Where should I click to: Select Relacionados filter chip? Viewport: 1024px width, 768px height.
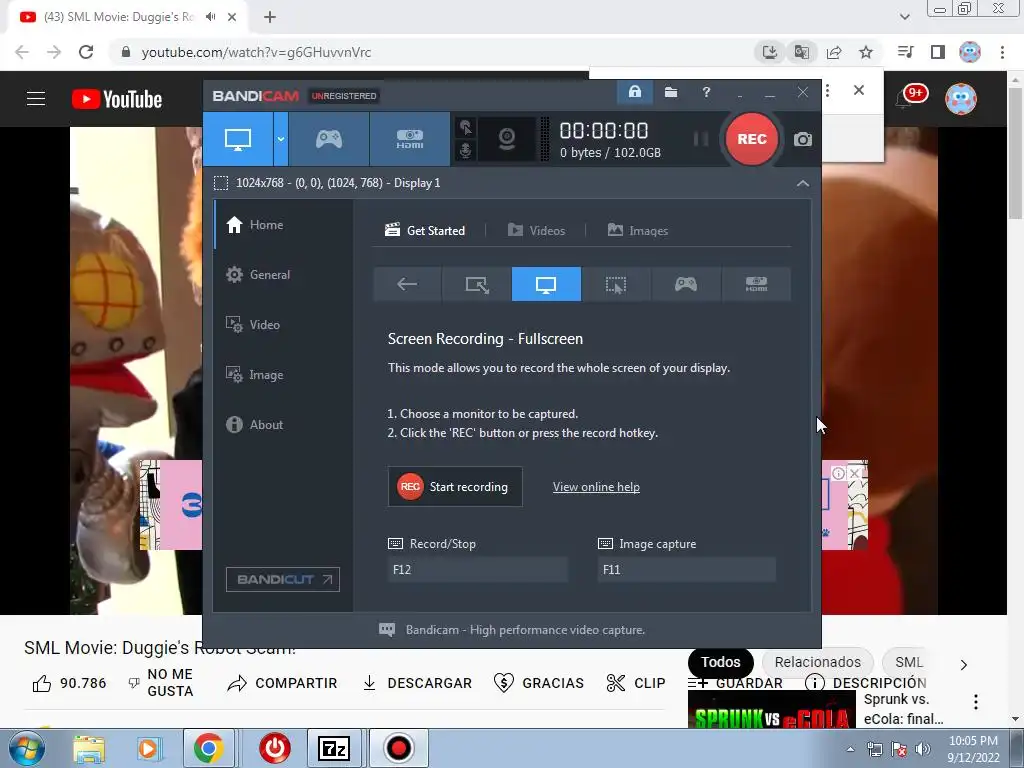(818, 662)
